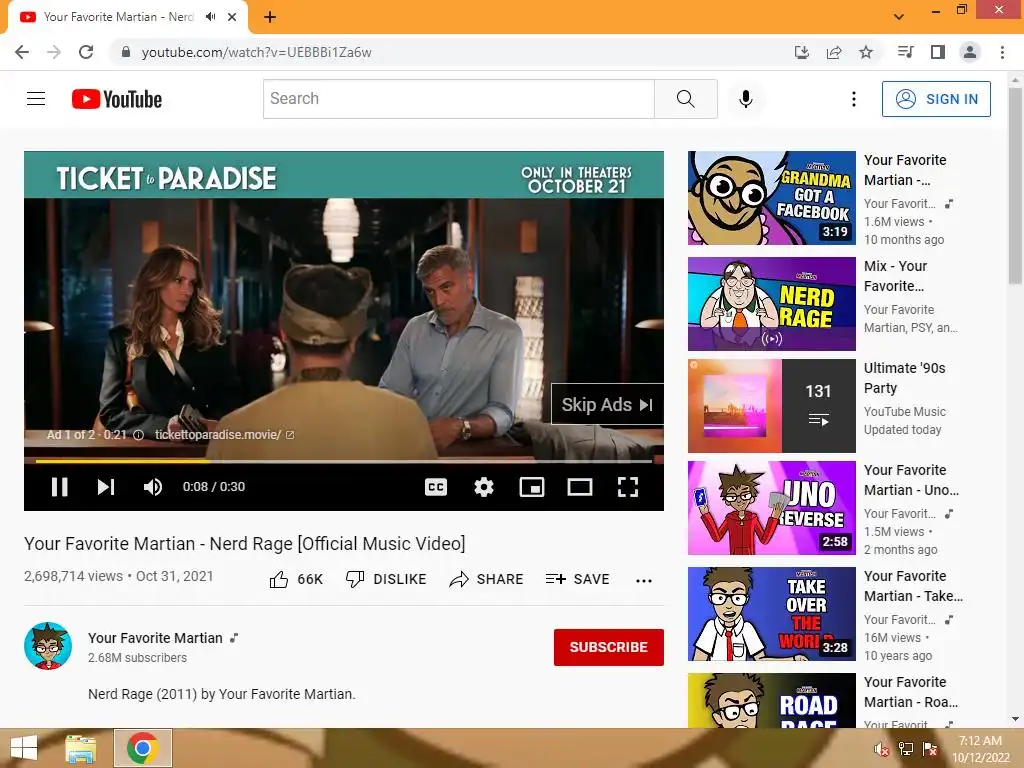Skip to next video using next button
Viewport: 1024px width, 768px height.
pos(106,487)
